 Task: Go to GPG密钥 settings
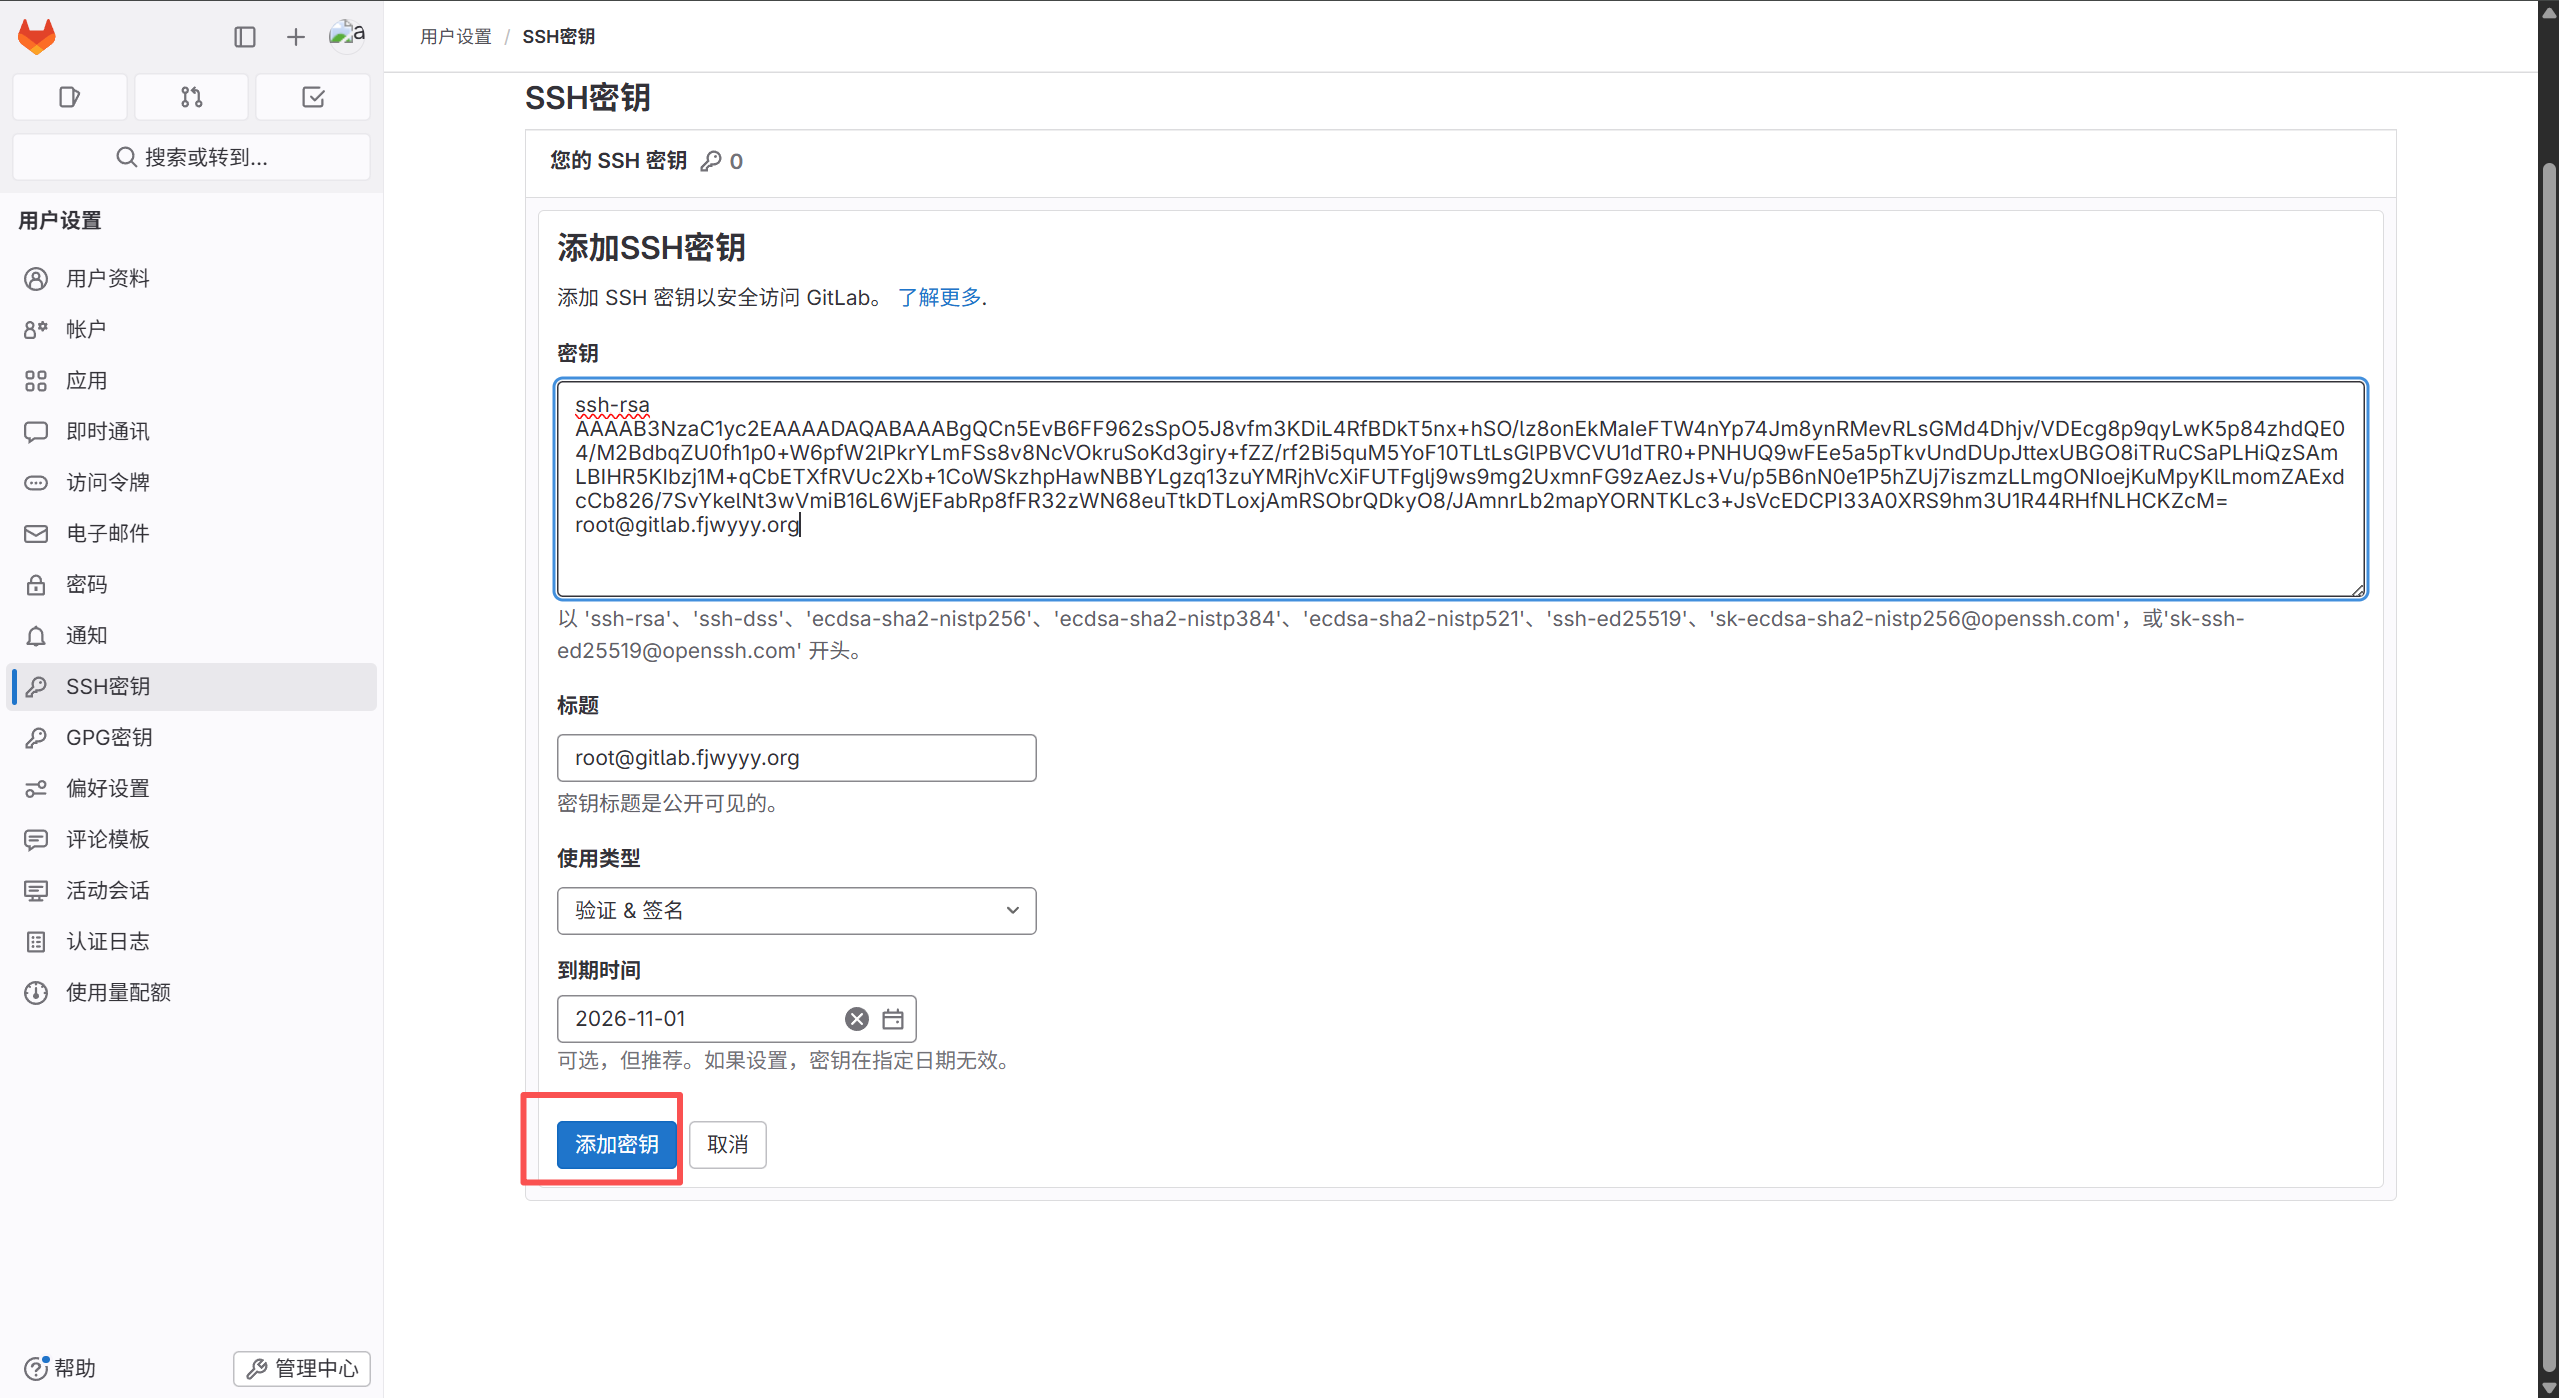(109, 738)
